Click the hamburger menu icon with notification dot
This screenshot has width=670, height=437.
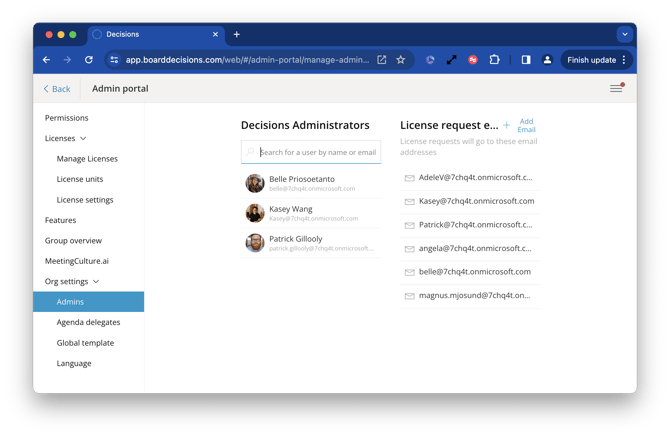point(616,89)
